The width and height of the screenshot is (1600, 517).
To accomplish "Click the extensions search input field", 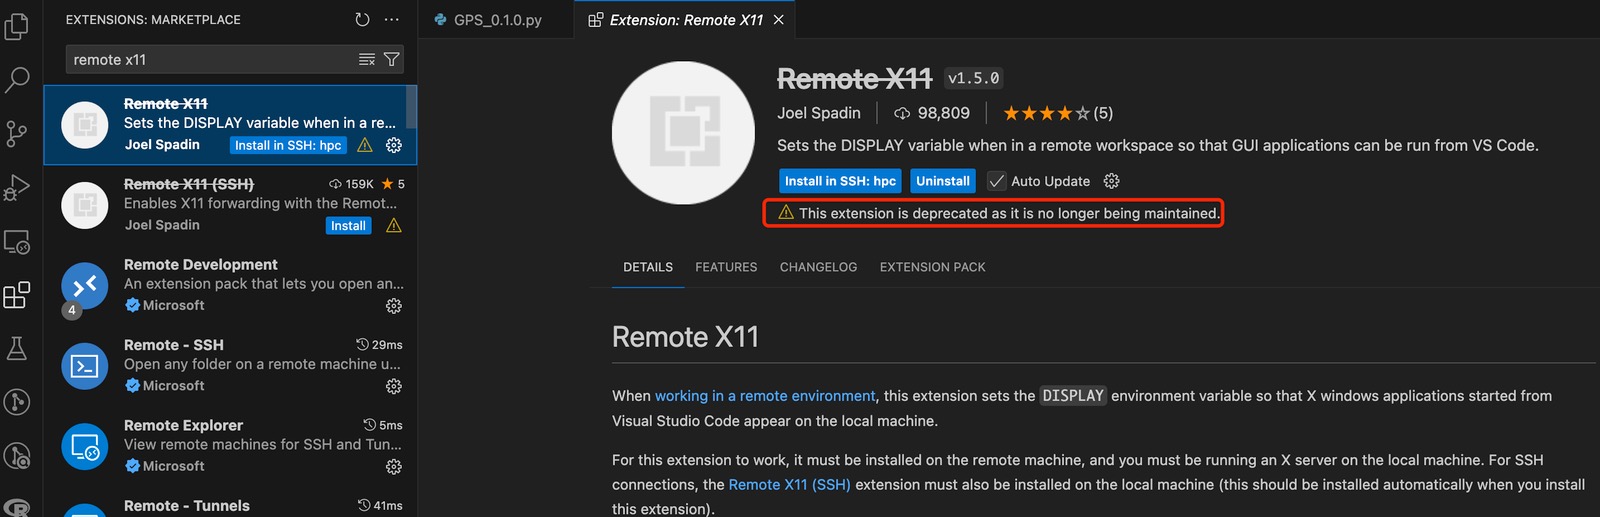I will (210, 60).
